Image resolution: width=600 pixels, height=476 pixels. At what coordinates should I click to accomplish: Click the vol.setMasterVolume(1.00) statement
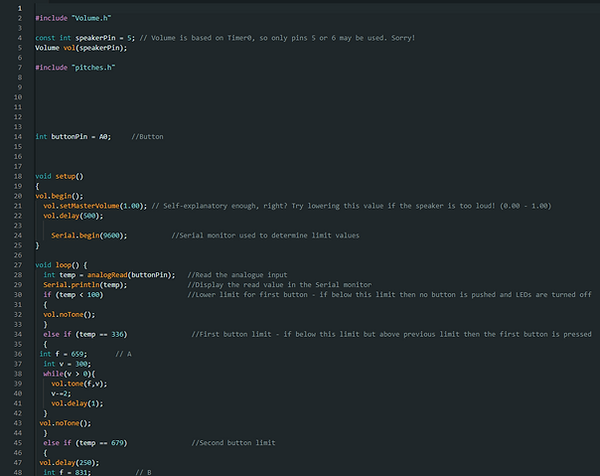click(95, 205)
